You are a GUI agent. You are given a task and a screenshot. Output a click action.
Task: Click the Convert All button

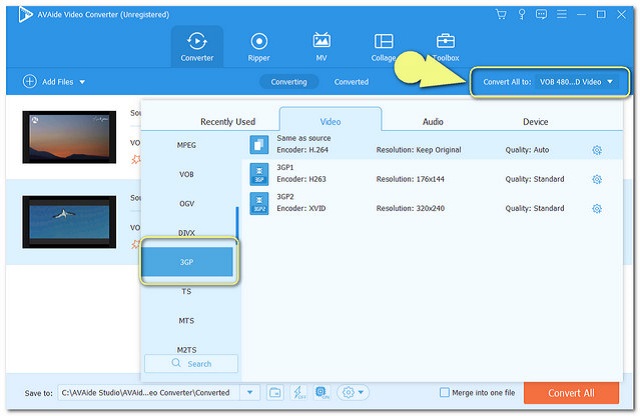[x=571, y=393]
